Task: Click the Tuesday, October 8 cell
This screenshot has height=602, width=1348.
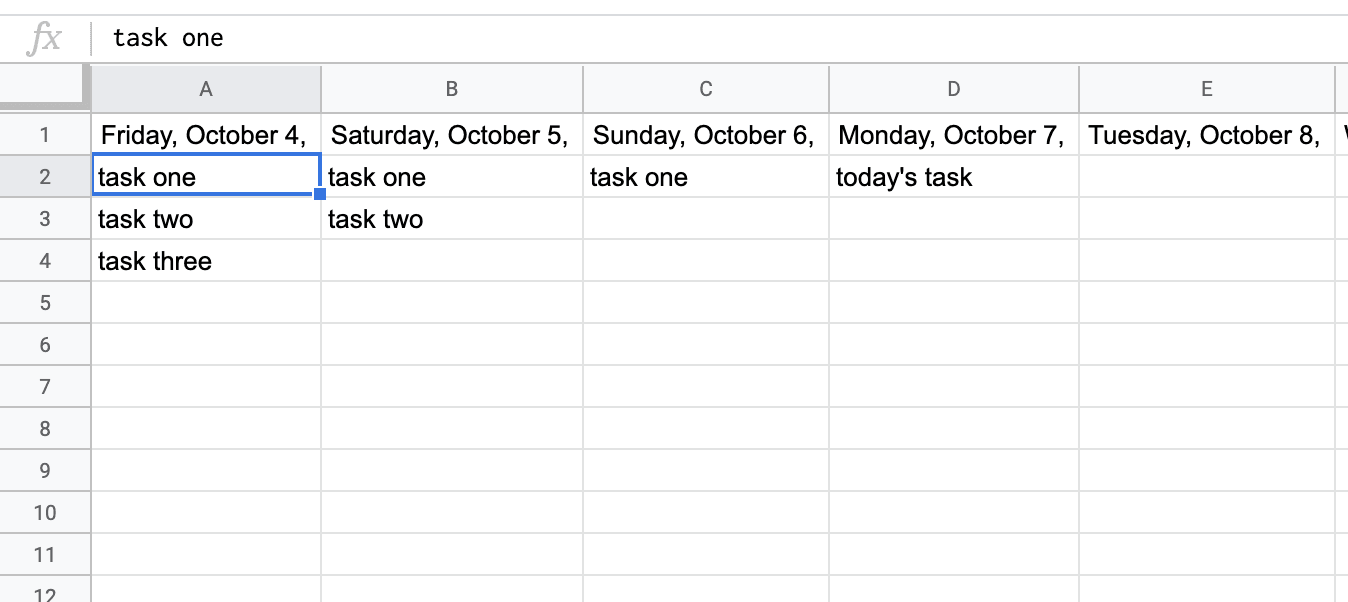Action: [x=1206, y=135]
